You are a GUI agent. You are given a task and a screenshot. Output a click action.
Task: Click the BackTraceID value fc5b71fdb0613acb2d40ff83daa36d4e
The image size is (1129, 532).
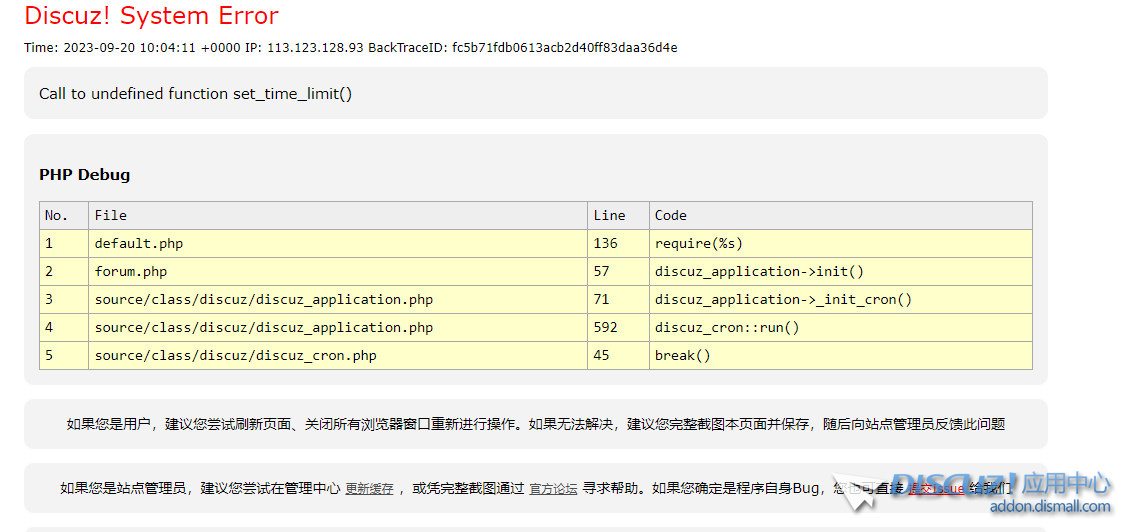coord(564,48)
